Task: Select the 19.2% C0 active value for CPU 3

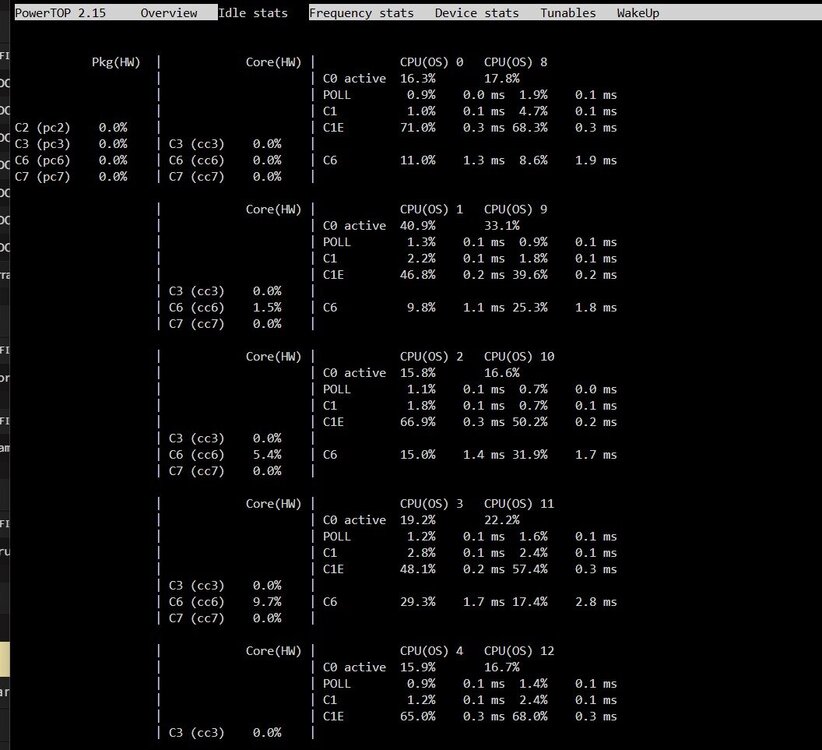Action: (418, 520)
